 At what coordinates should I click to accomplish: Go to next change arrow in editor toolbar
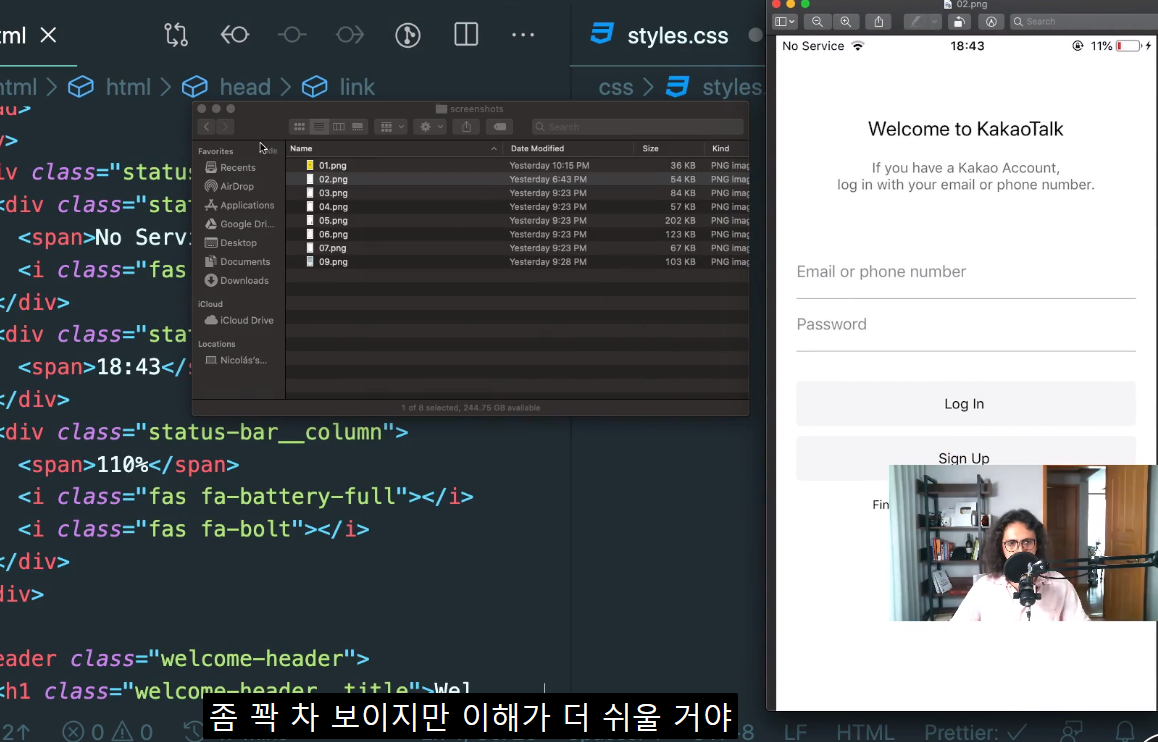click(x=350, y=35)
